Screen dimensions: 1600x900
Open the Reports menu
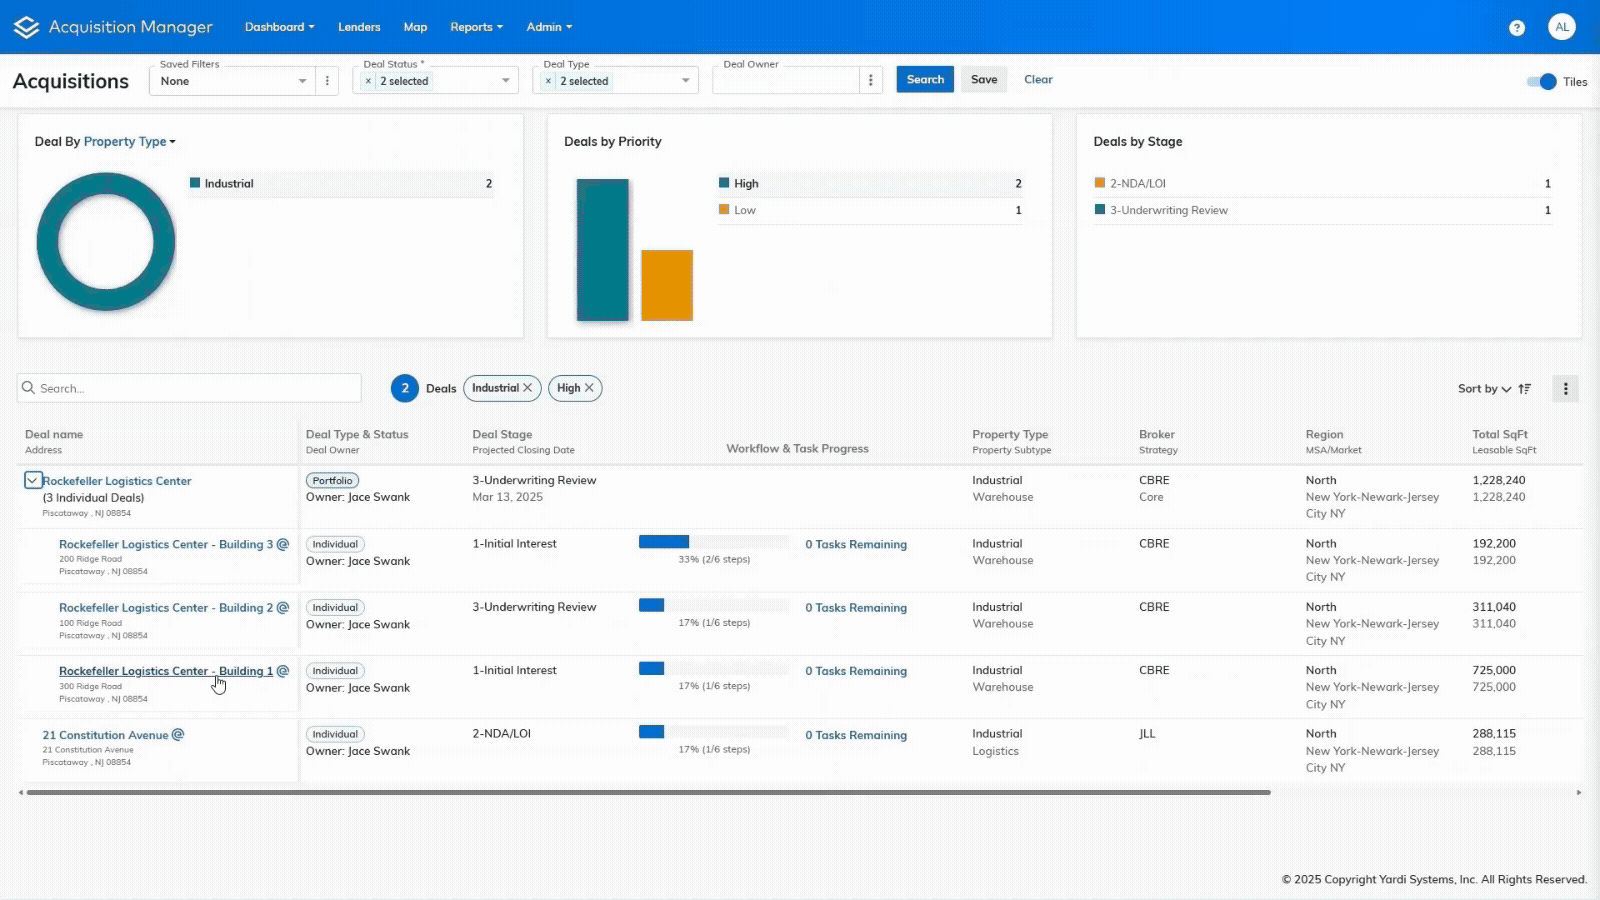[476, 27]
